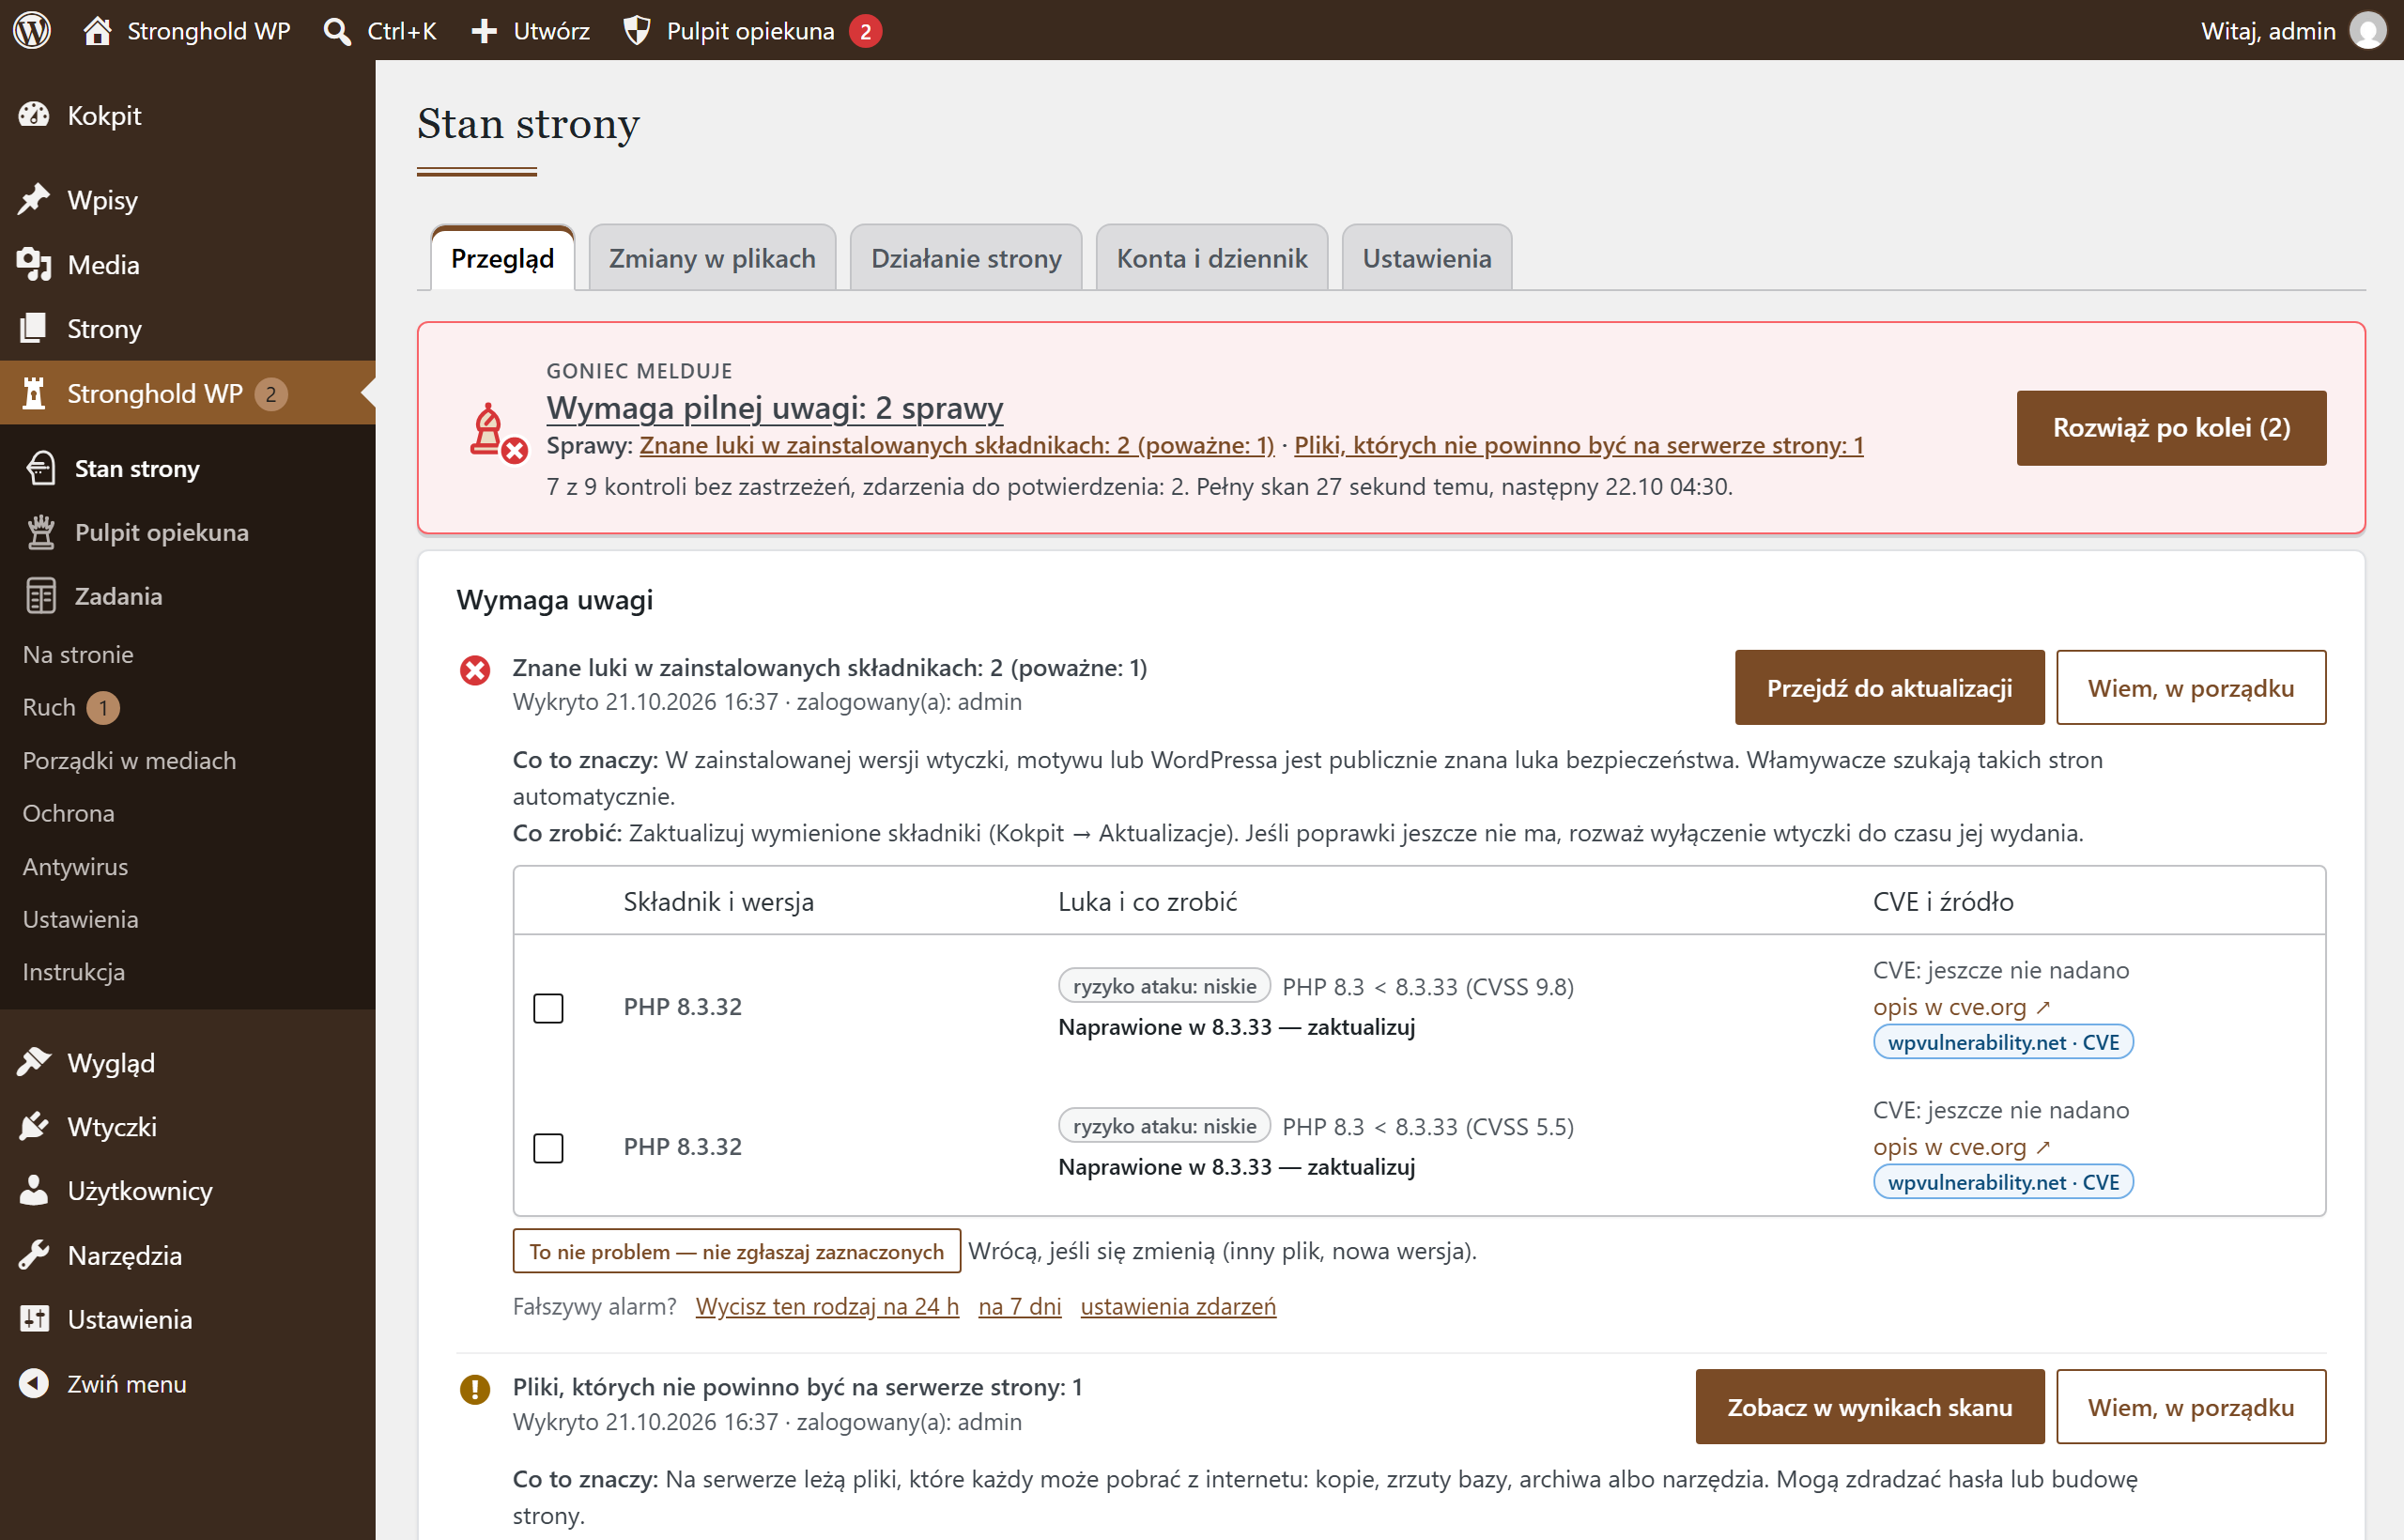Click Wiem, w porządku for known vulnerabilities
The height and width of the screenshot is (1540, 2404).
(x=2191, y=688)
